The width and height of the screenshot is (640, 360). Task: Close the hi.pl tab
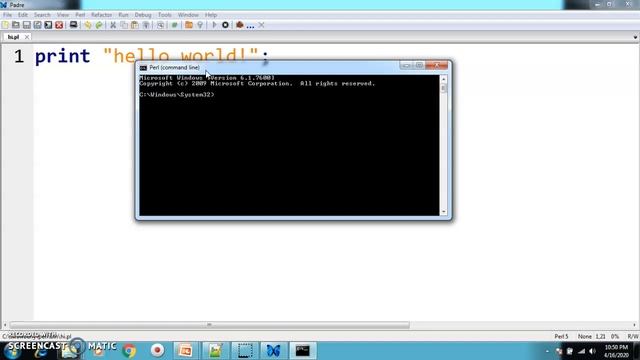coord(27,37)
